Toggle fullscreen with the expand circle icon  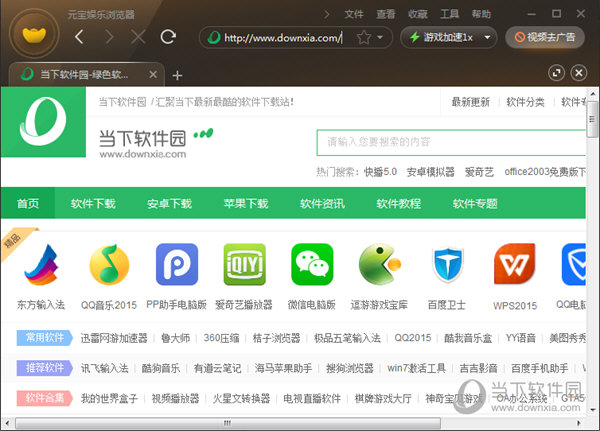(556, 73)
